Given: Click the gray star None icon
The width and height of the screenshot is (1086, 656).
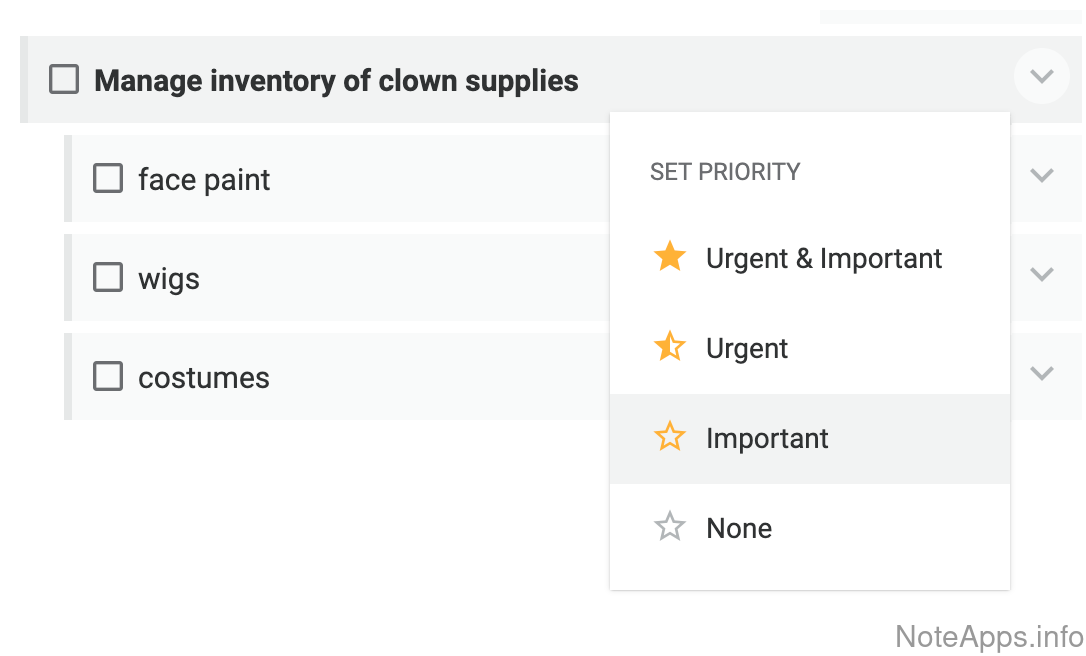Looking at the screenshot, I should coord(669,528).
